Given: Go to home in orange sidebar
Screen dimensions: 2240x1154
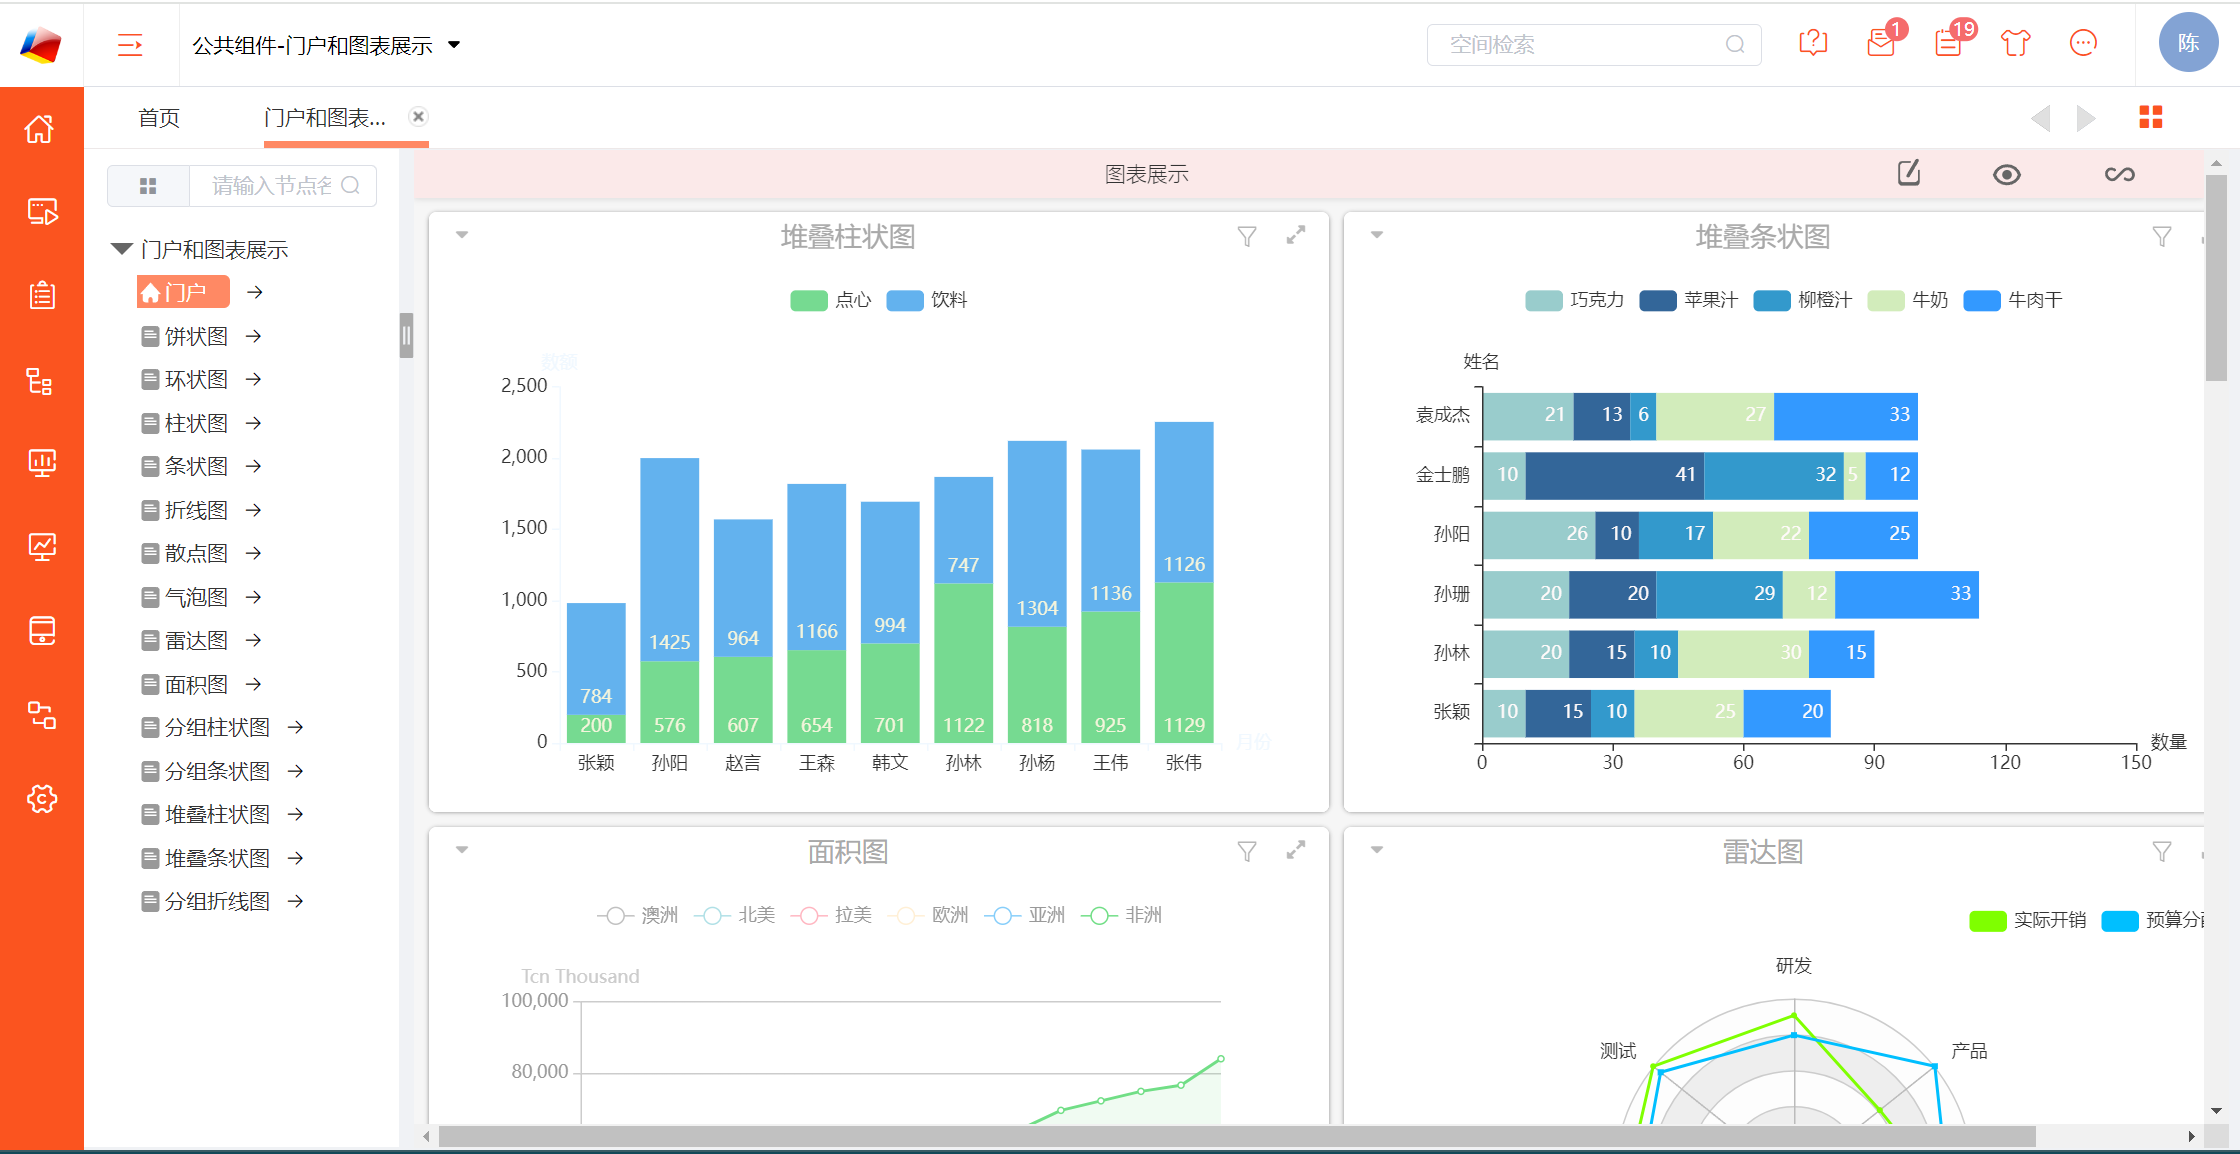Looking at the screenshot, I should 41,129.
